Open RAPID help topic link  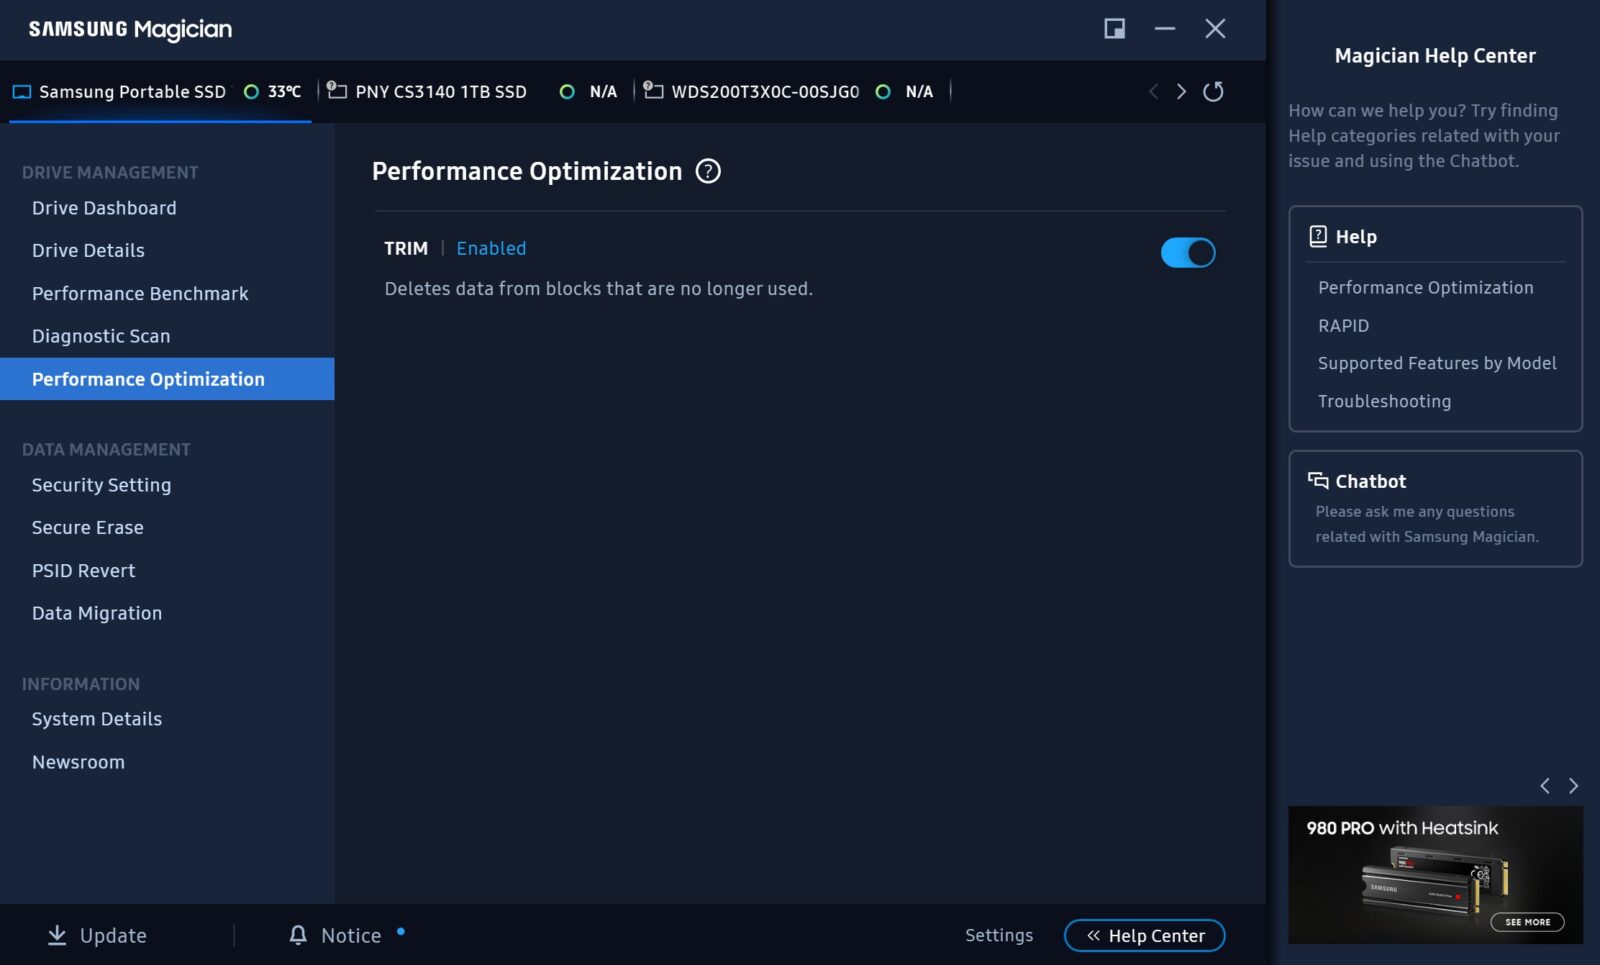pyautogui.click(x=1343, y=326)
